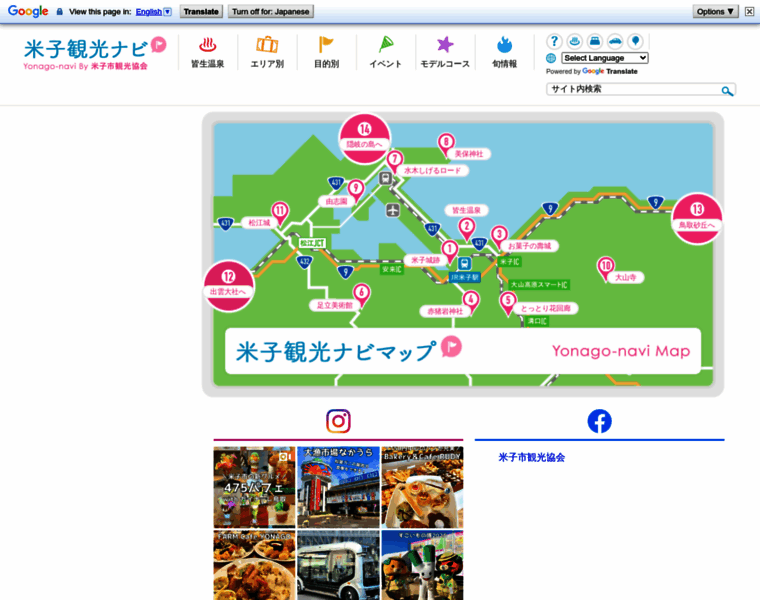
Task: Click the site search input field
Action: point(633,89)
